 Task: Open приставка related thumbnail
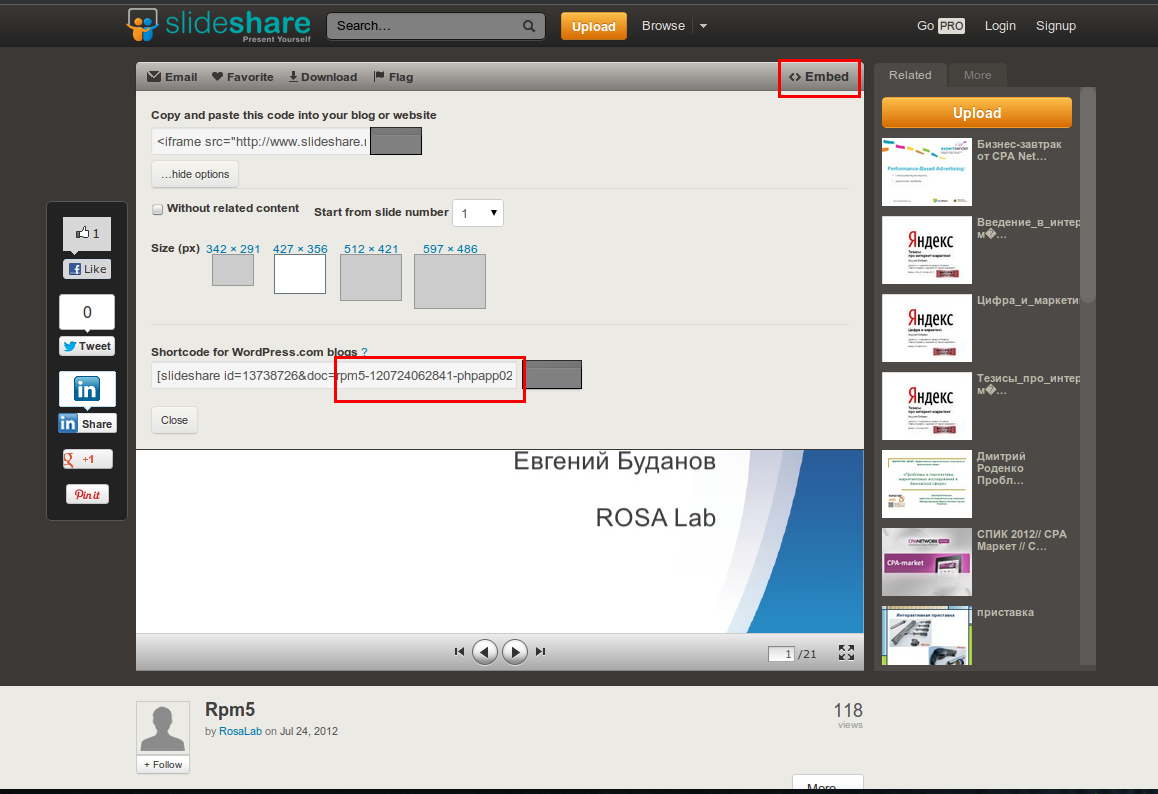927,635
